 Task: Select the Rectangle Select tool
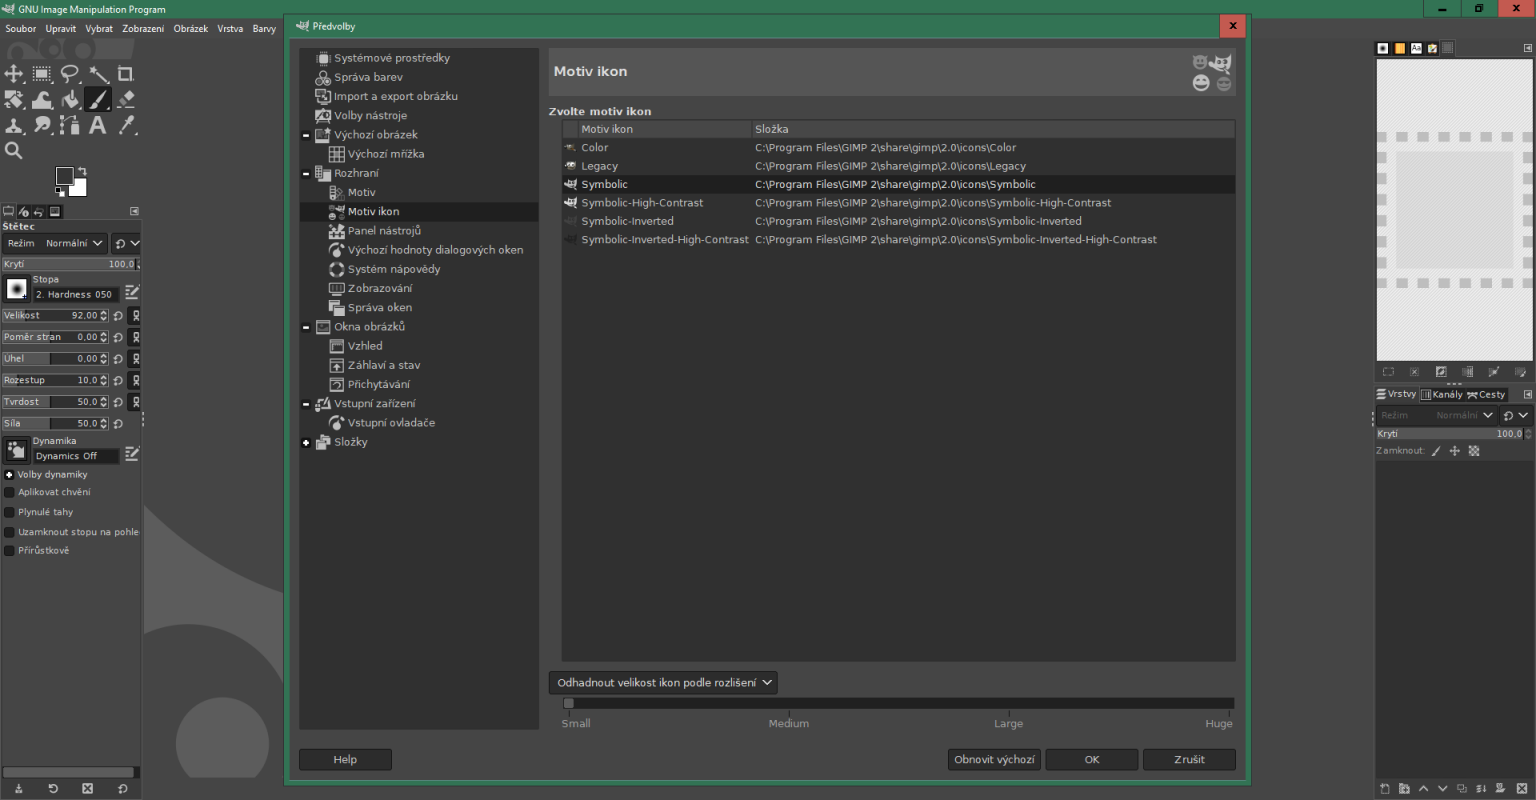[x=42, y=74]
